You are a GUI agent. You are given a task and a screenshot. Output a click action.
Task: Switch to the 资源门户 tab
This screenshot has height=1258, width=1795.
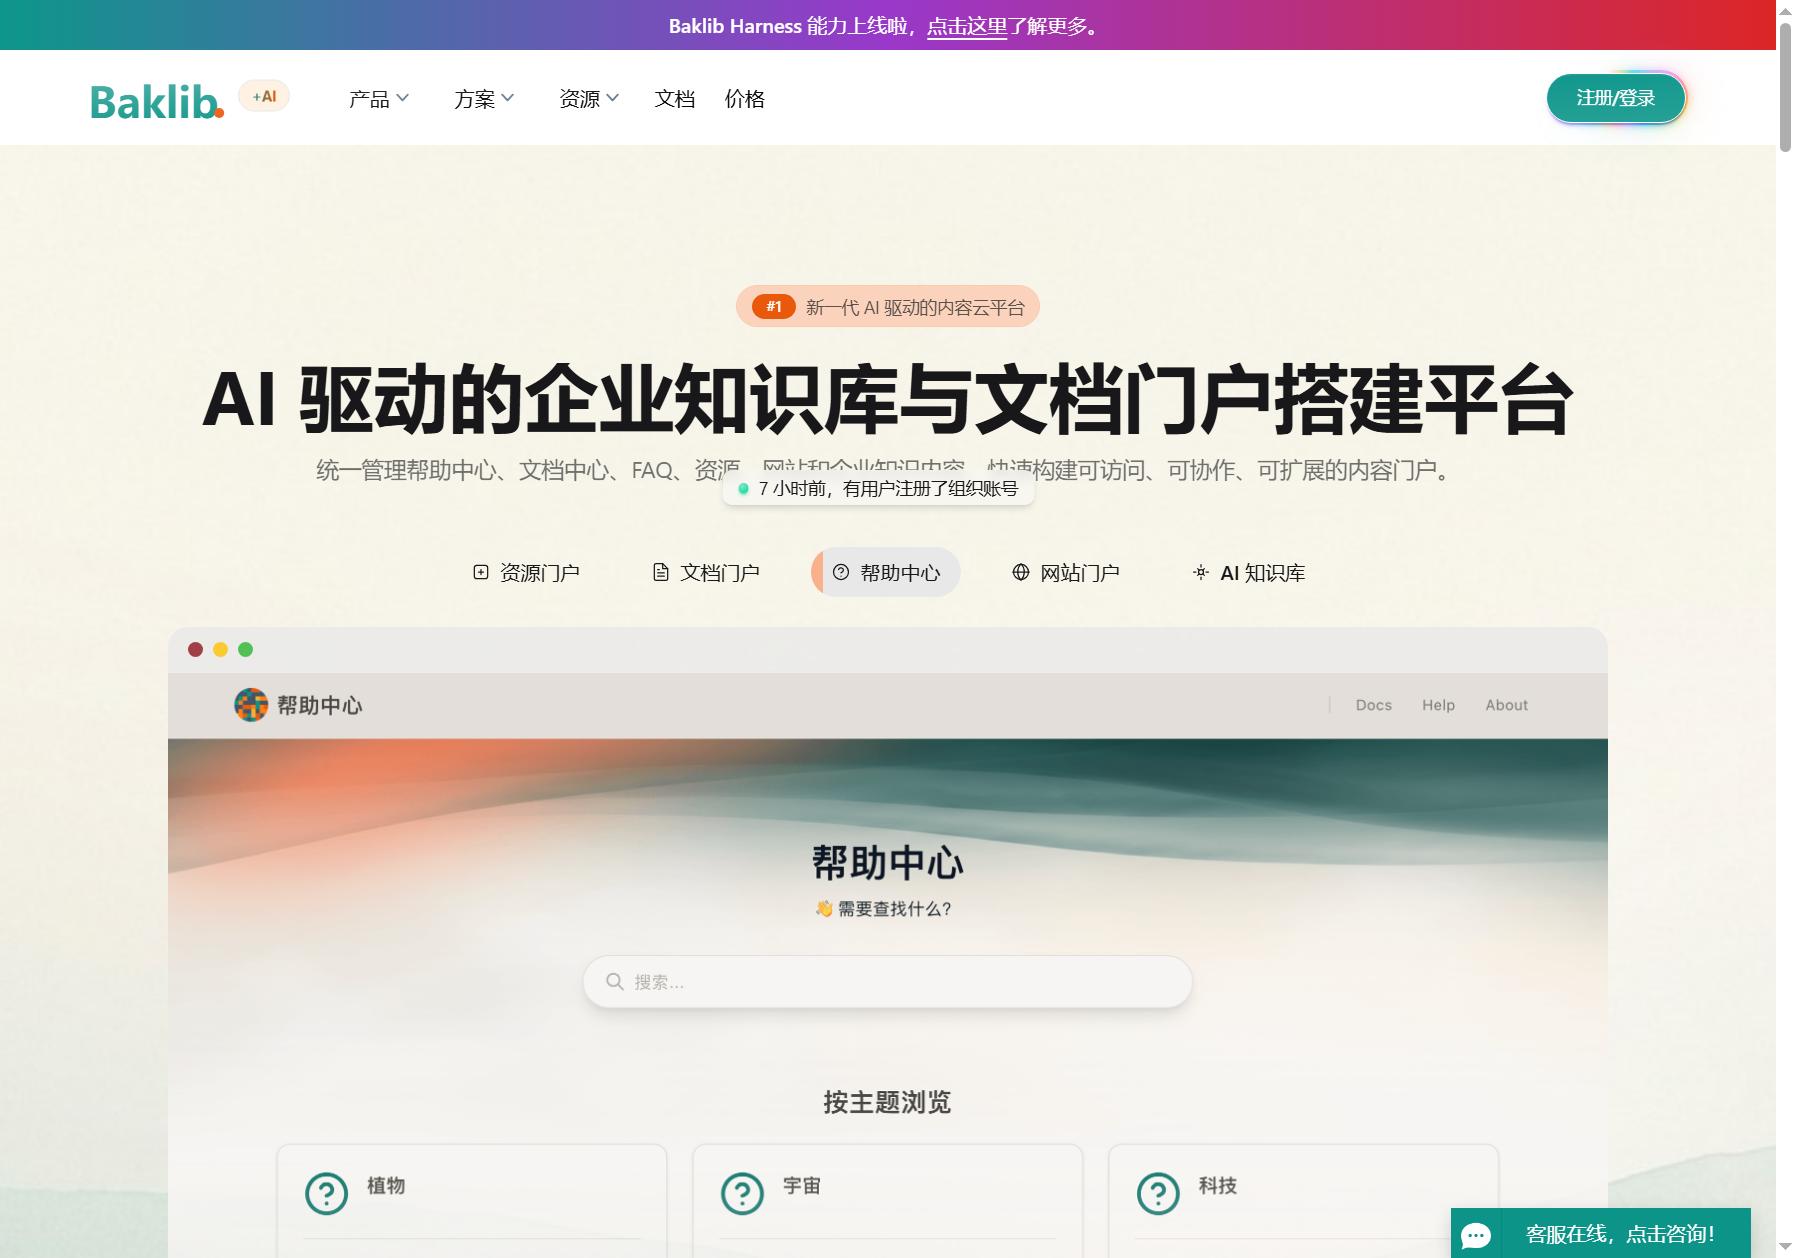[526, 572]
